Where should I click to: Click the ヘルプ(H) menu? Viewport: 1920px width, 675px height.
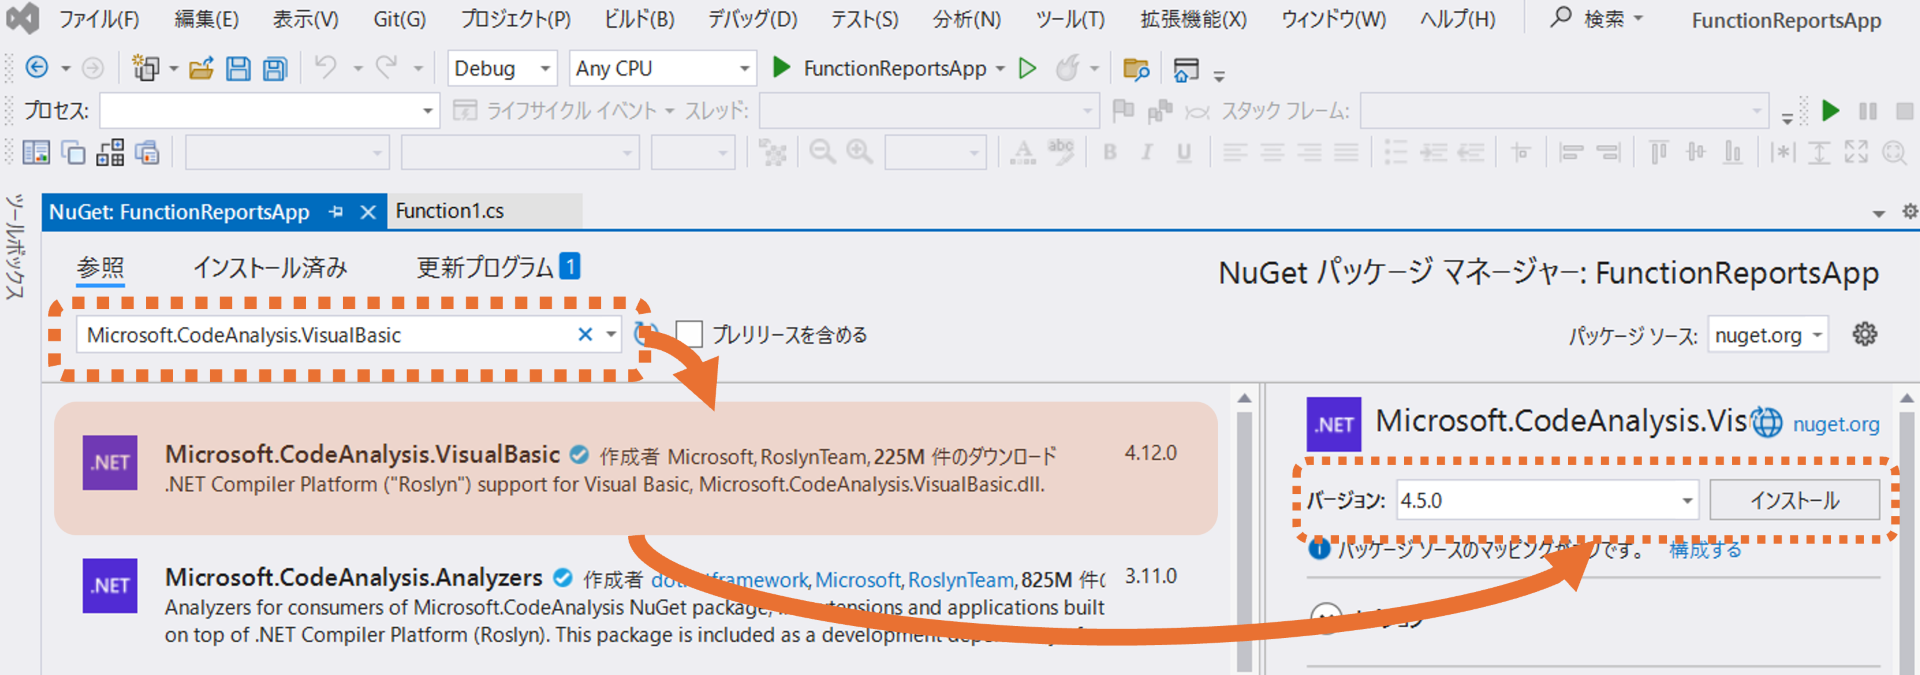[x=1458, y=19]
